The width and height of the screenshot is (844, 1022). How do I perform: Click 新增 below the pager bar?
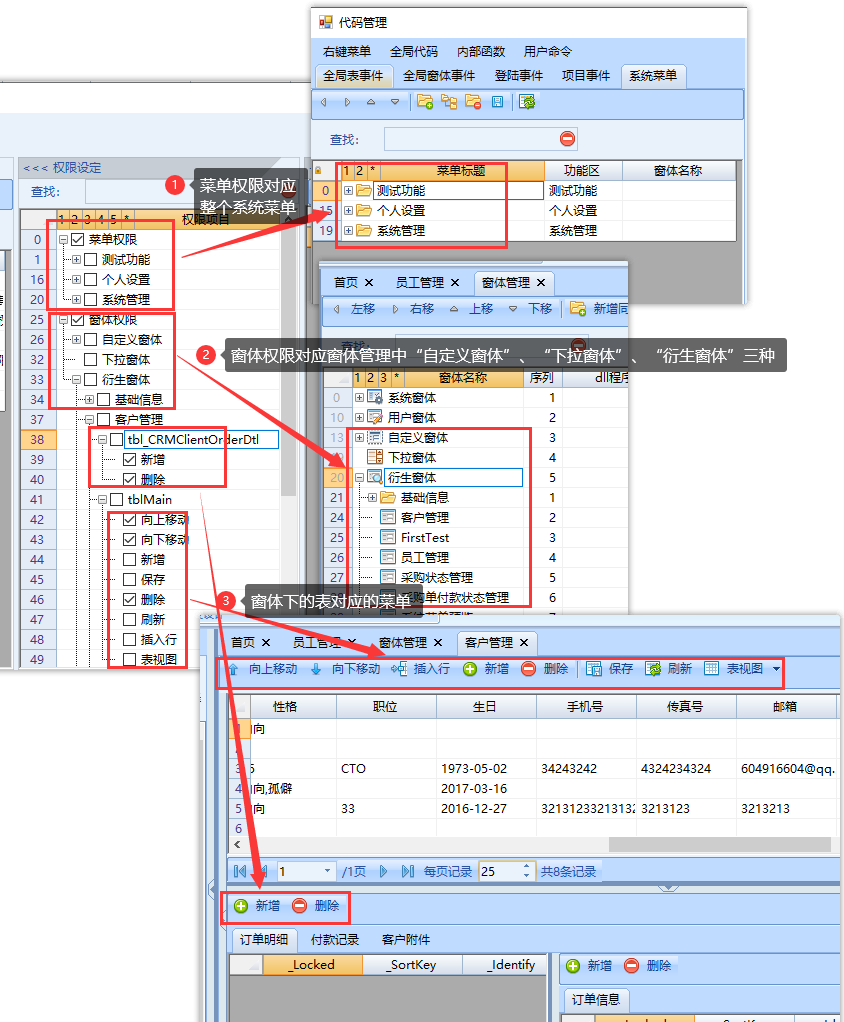click(258, 905)
